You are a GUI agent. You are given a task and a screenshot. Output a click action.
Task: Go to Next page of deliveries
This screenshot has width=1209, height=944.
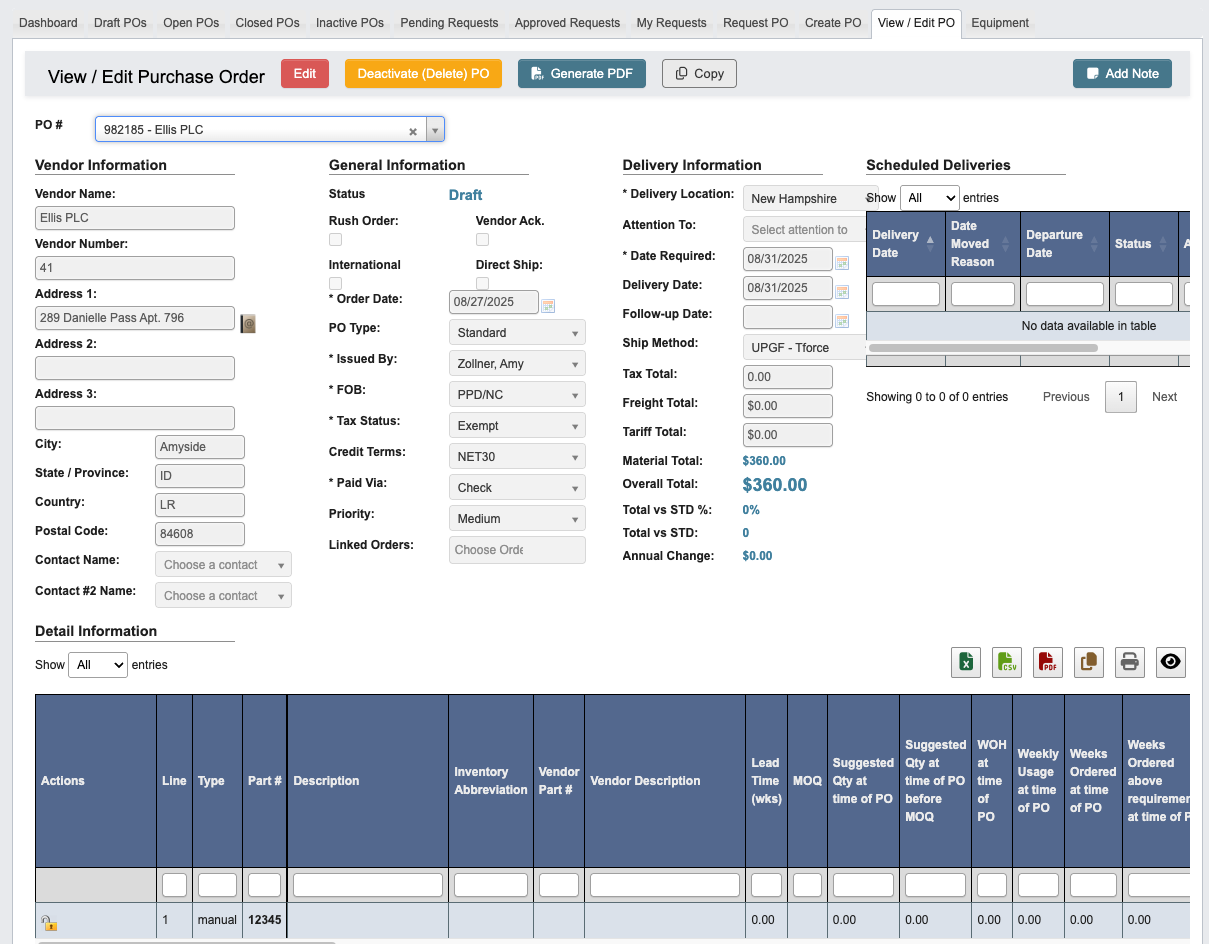1165,397
